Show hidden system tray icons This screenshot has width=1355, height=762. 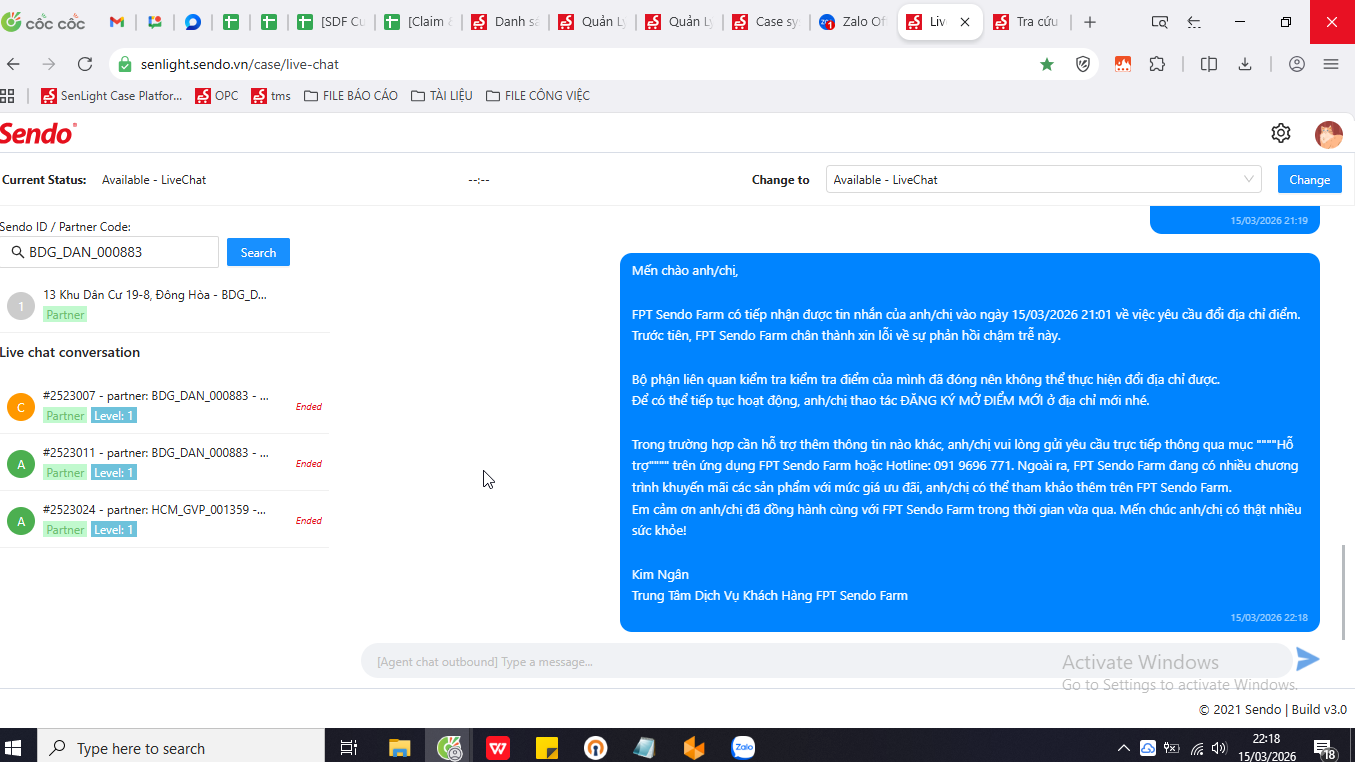point(1124,748)
